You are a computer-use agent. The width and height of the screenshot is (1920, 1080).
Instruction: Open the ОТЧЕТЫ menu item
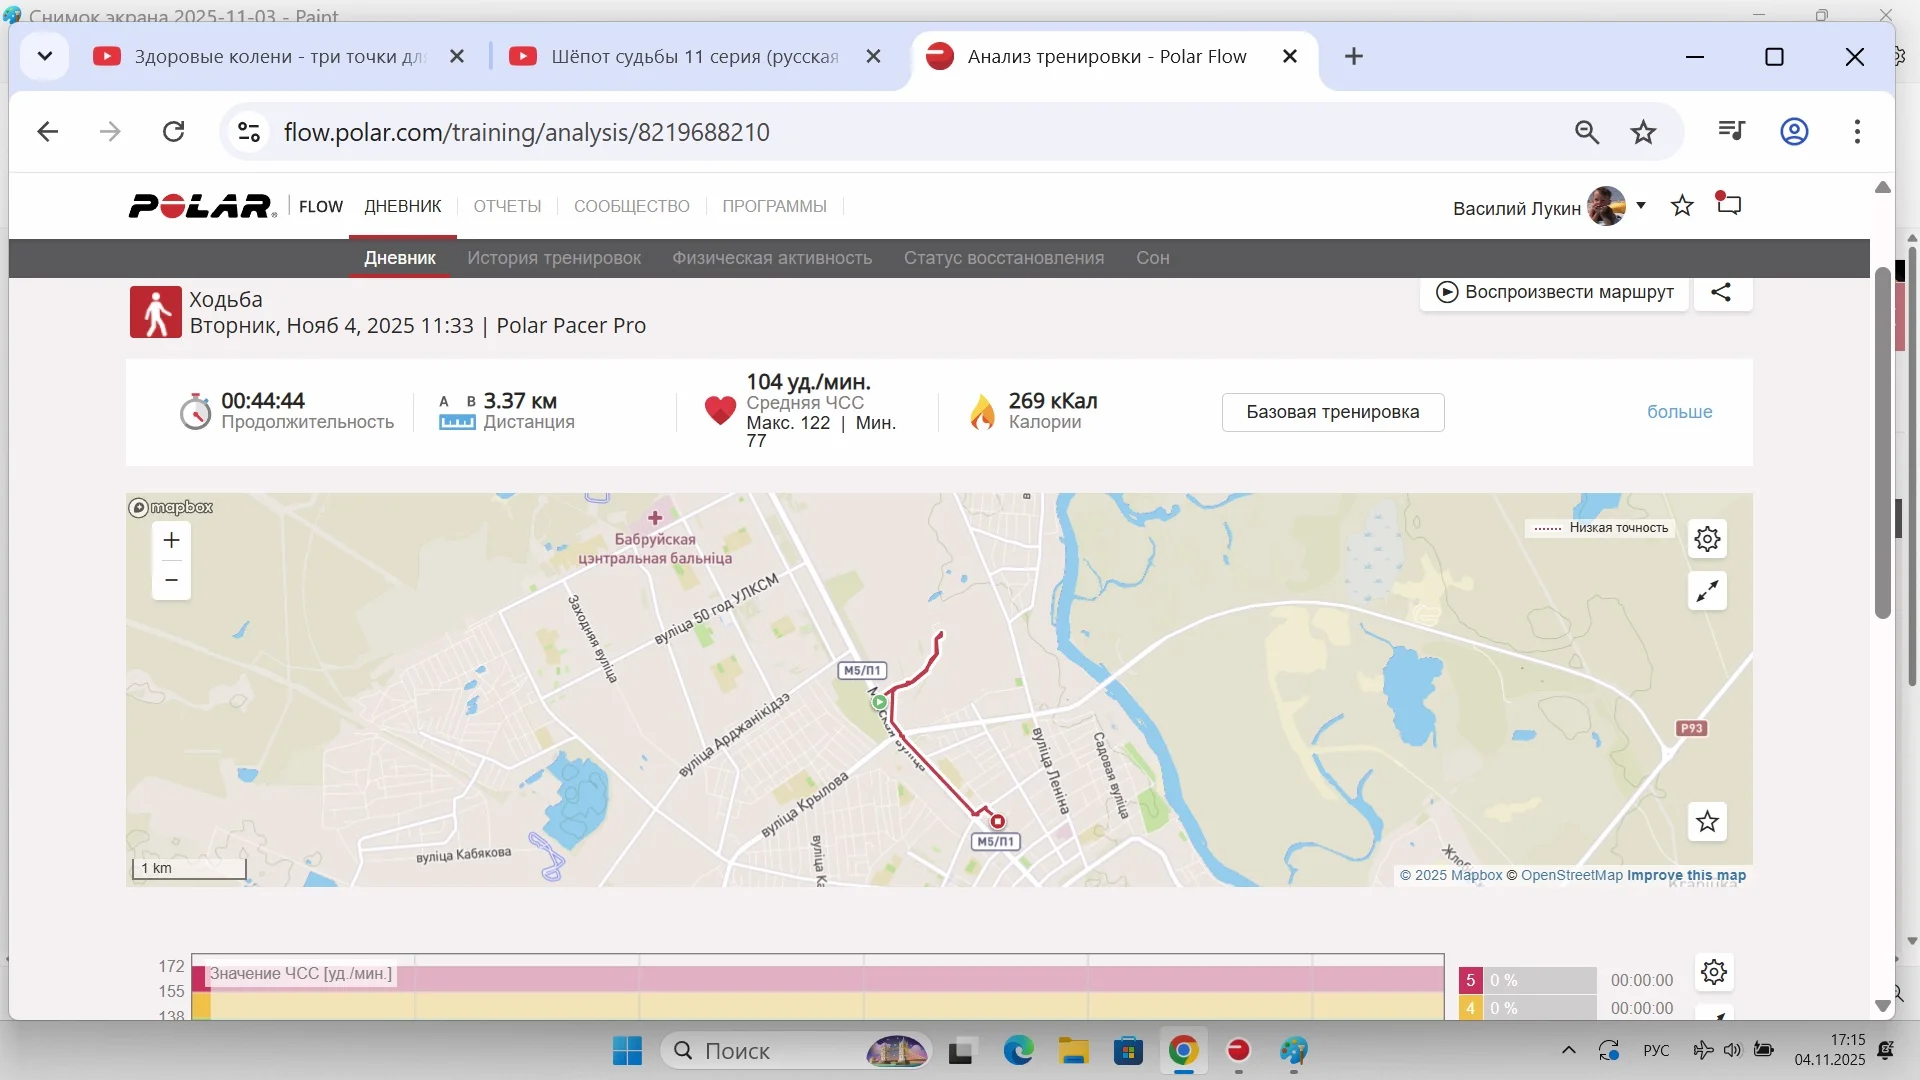click(507, 206)
